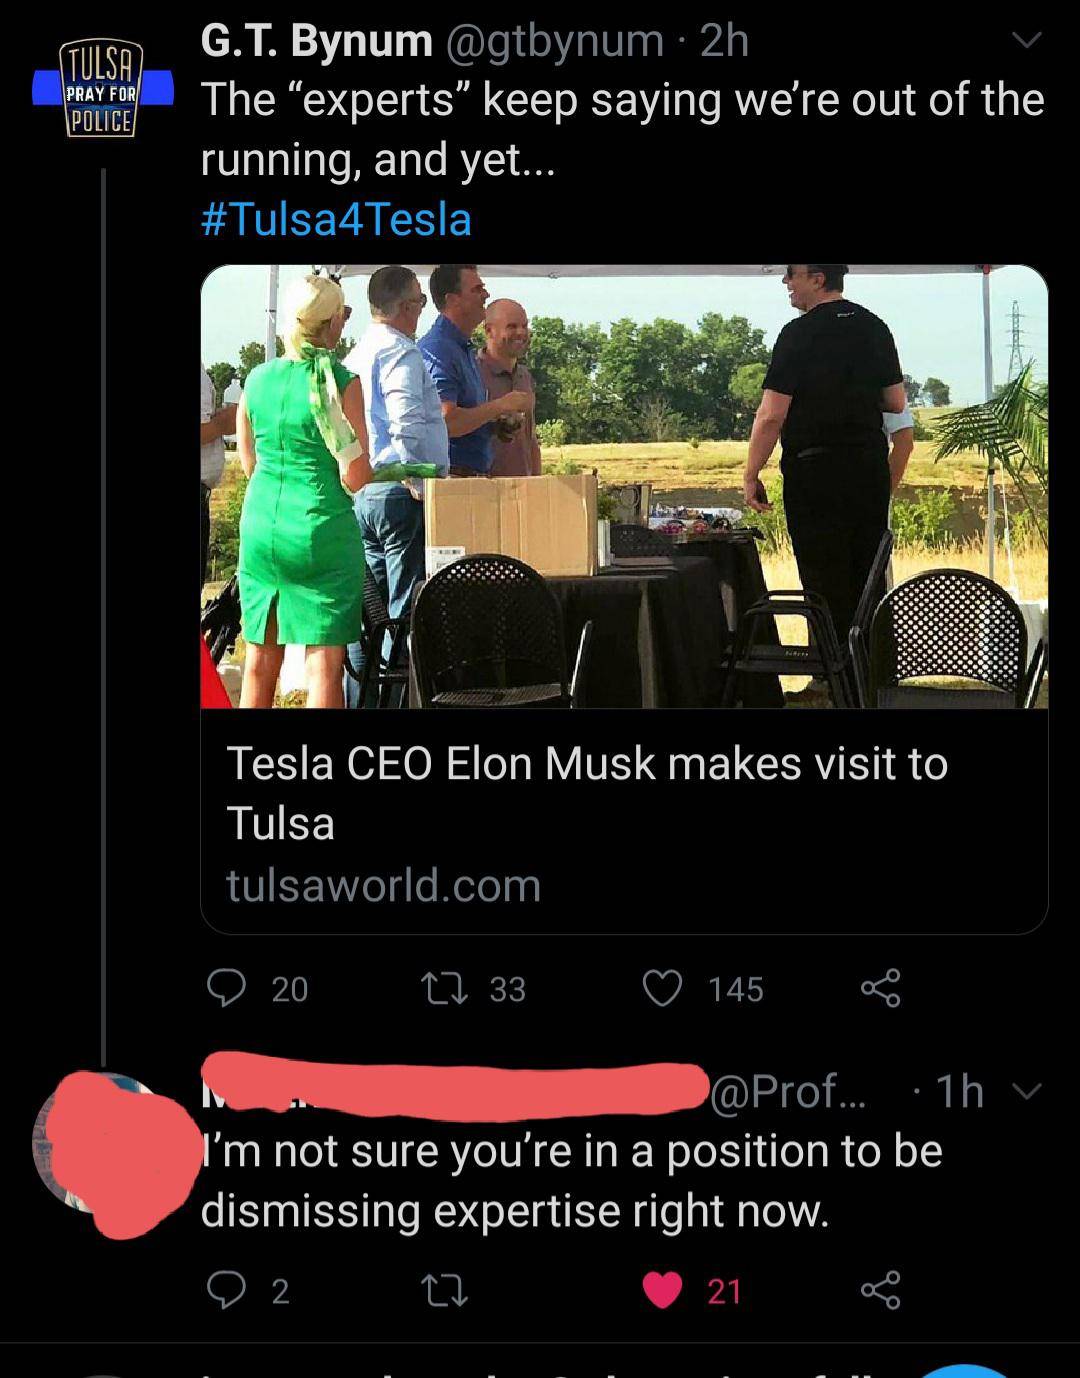The height and width of the screenshot is (1378, 1080).
Task: Visit G.T. Bynum's profile name
Action: (316, 41)
